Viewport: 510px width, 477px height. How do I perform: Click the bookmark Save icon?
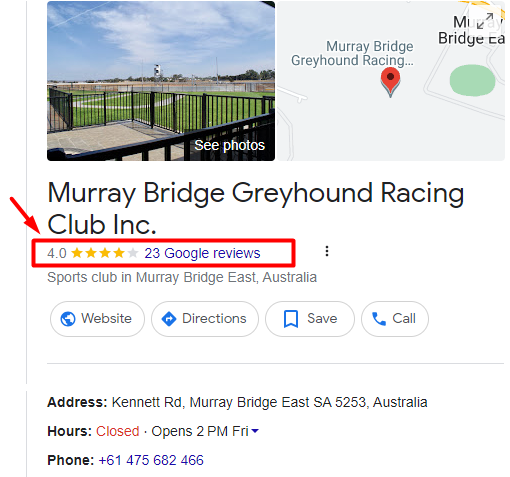(x=291, y=319)
